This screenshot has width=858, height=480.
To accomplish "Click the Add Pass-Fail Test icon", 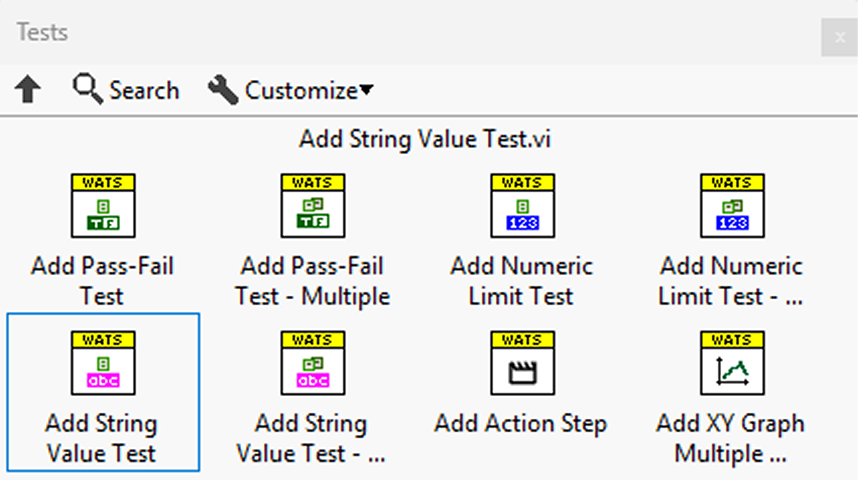I will click(x=102, y=204).
